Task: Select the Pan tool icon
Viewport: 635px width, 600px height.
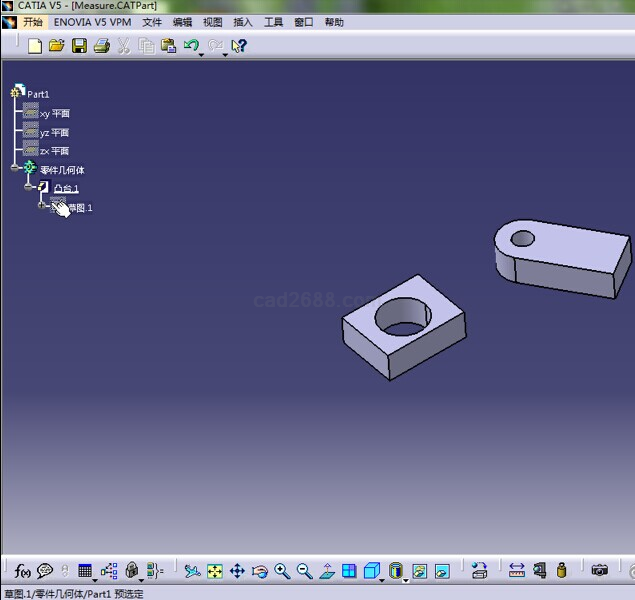Action: [x=237, y=571]
